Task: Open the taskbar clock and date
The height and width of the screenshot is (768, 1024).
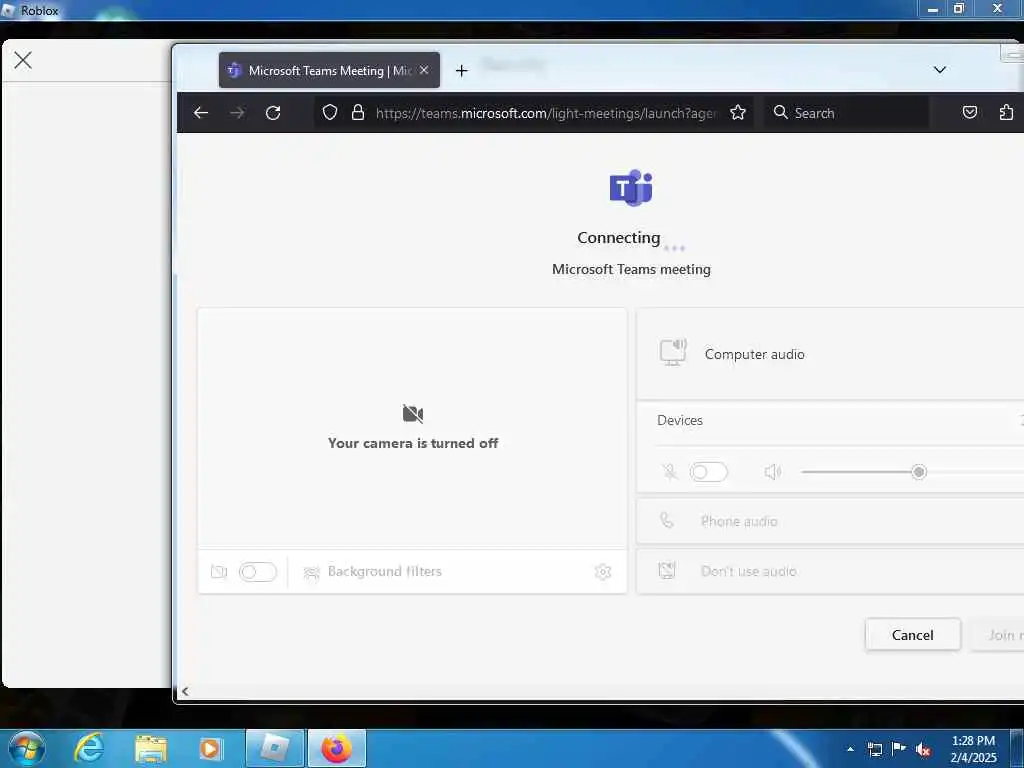Action: 973,749
